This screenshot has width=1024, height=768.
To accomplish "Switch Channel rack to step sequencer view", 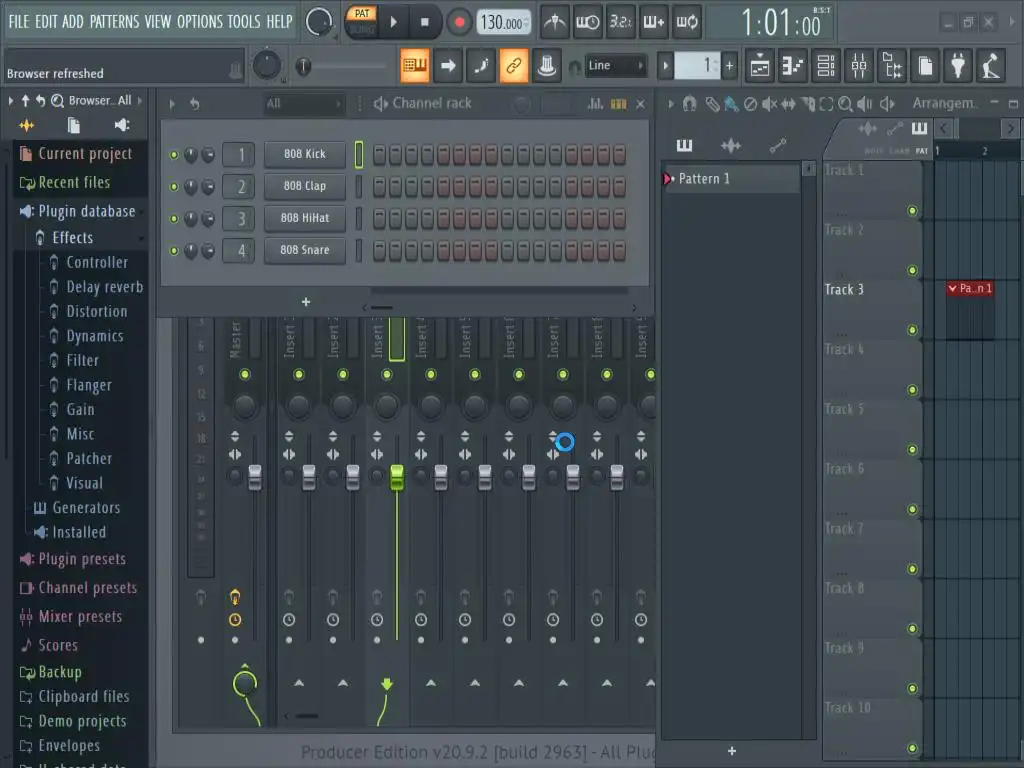I will (618, 104).
